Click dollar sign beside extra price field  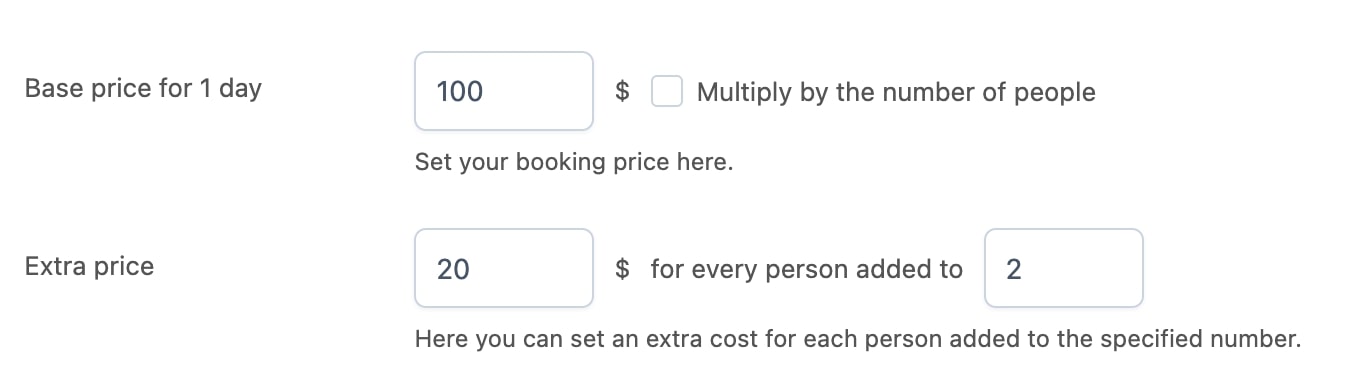coord(622,269)
